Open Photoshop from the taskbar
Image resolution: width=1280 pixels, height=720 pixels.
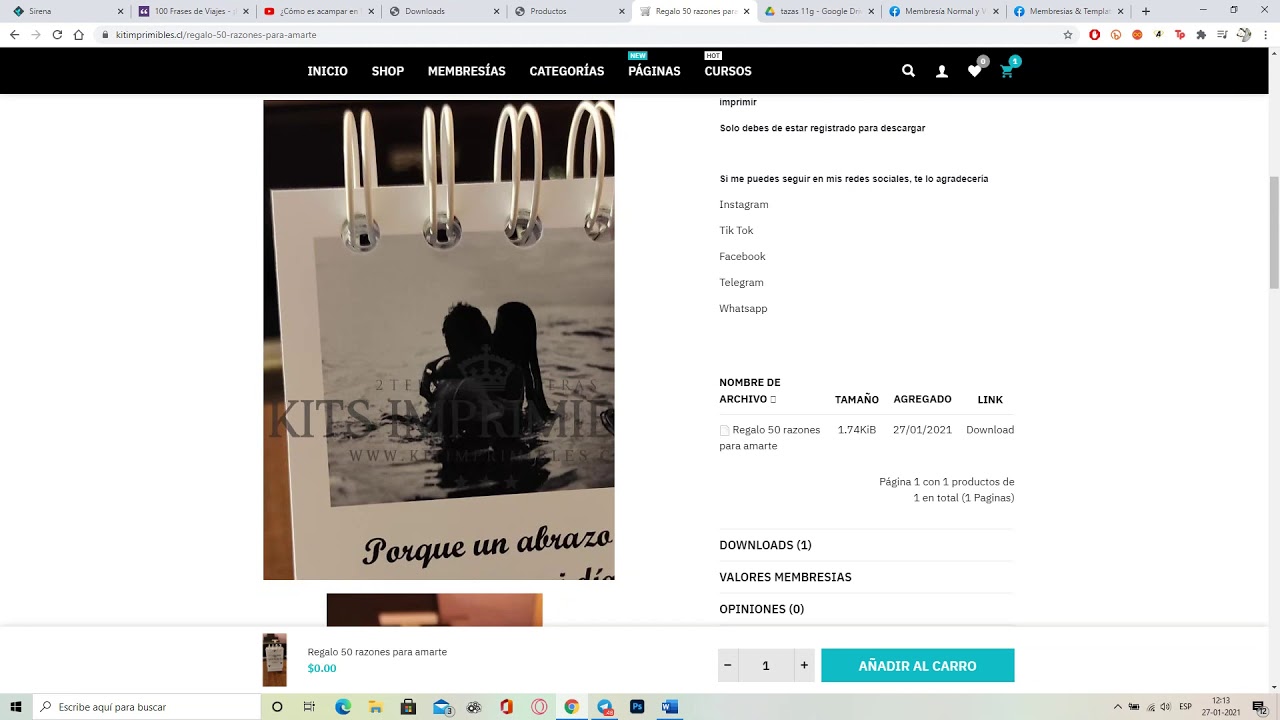click(x=637, y=707)
